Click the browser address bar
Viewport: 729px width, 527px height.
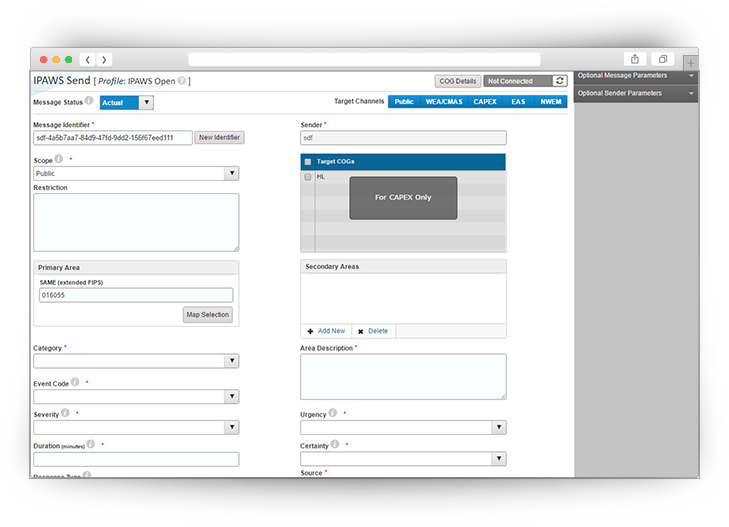click(x=364, y=59)
